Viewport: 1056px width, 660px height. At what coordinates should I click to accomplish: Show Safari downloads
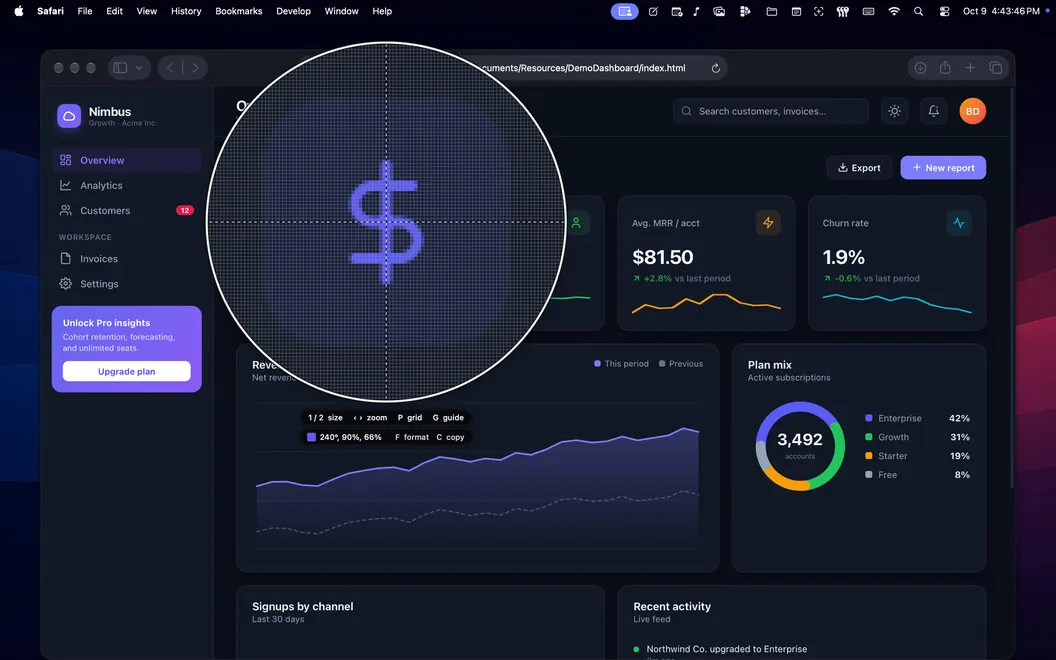click(920, 67)
